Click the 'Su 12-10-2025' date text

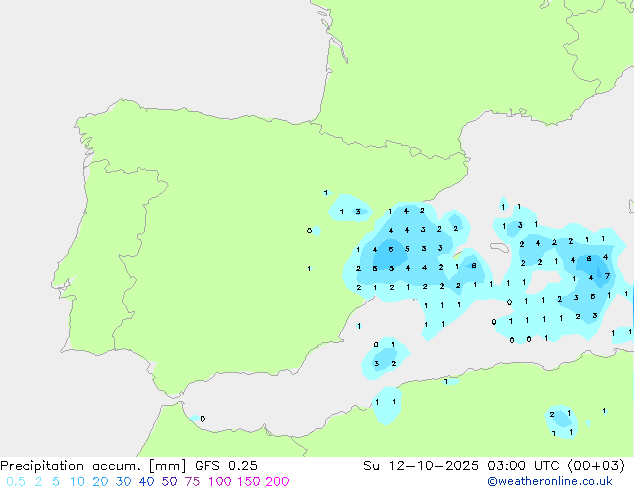coord(421,466)
